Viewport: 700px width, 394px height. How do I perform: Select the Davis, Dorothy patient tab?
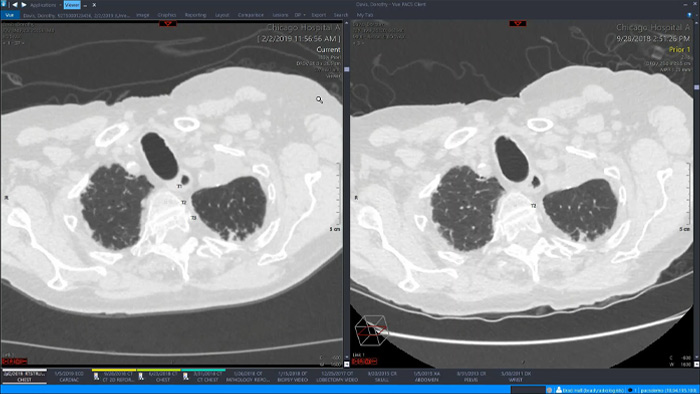(76, 15)
